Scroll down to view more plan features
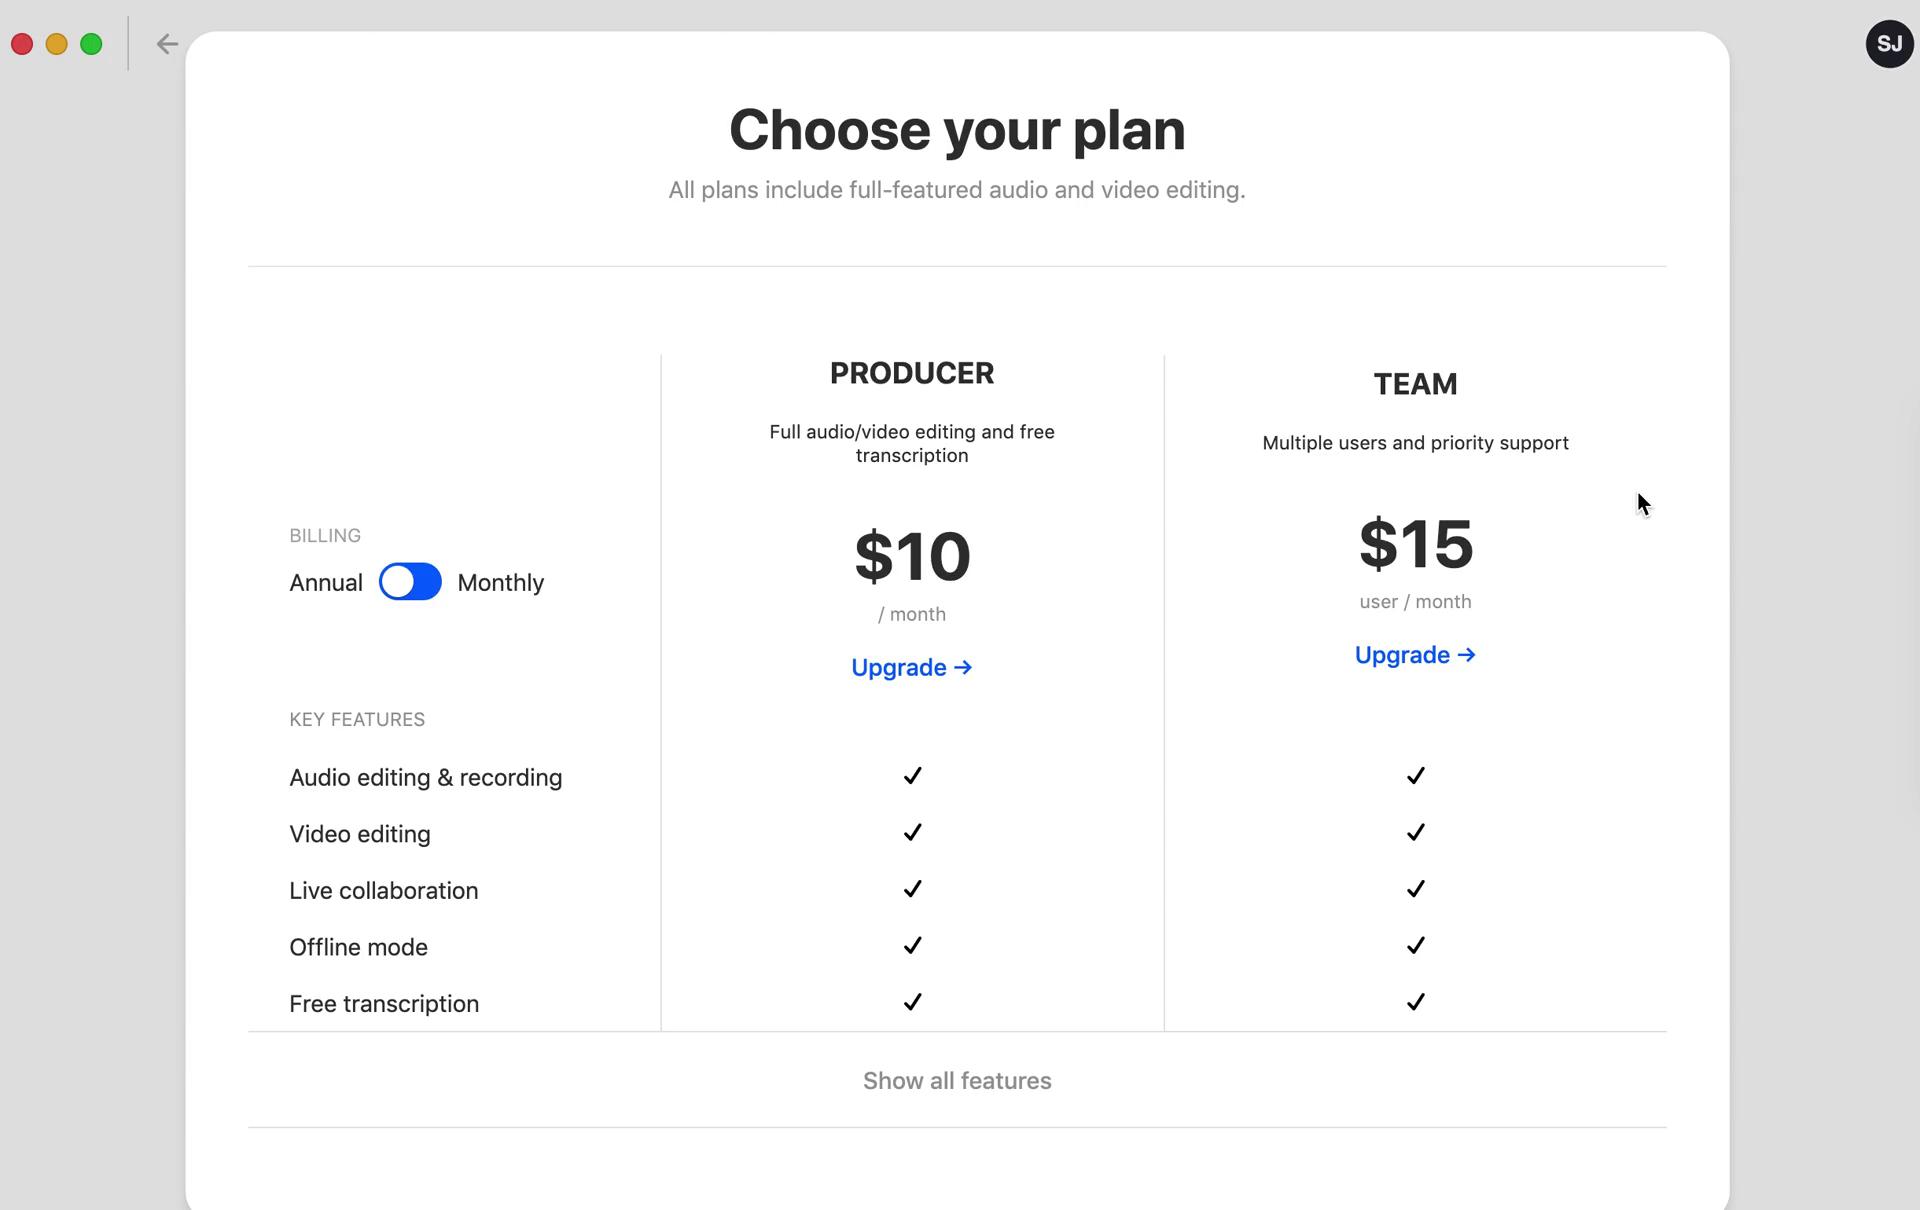Viewport: 1920px width, 1210px height. point(957,1080)
